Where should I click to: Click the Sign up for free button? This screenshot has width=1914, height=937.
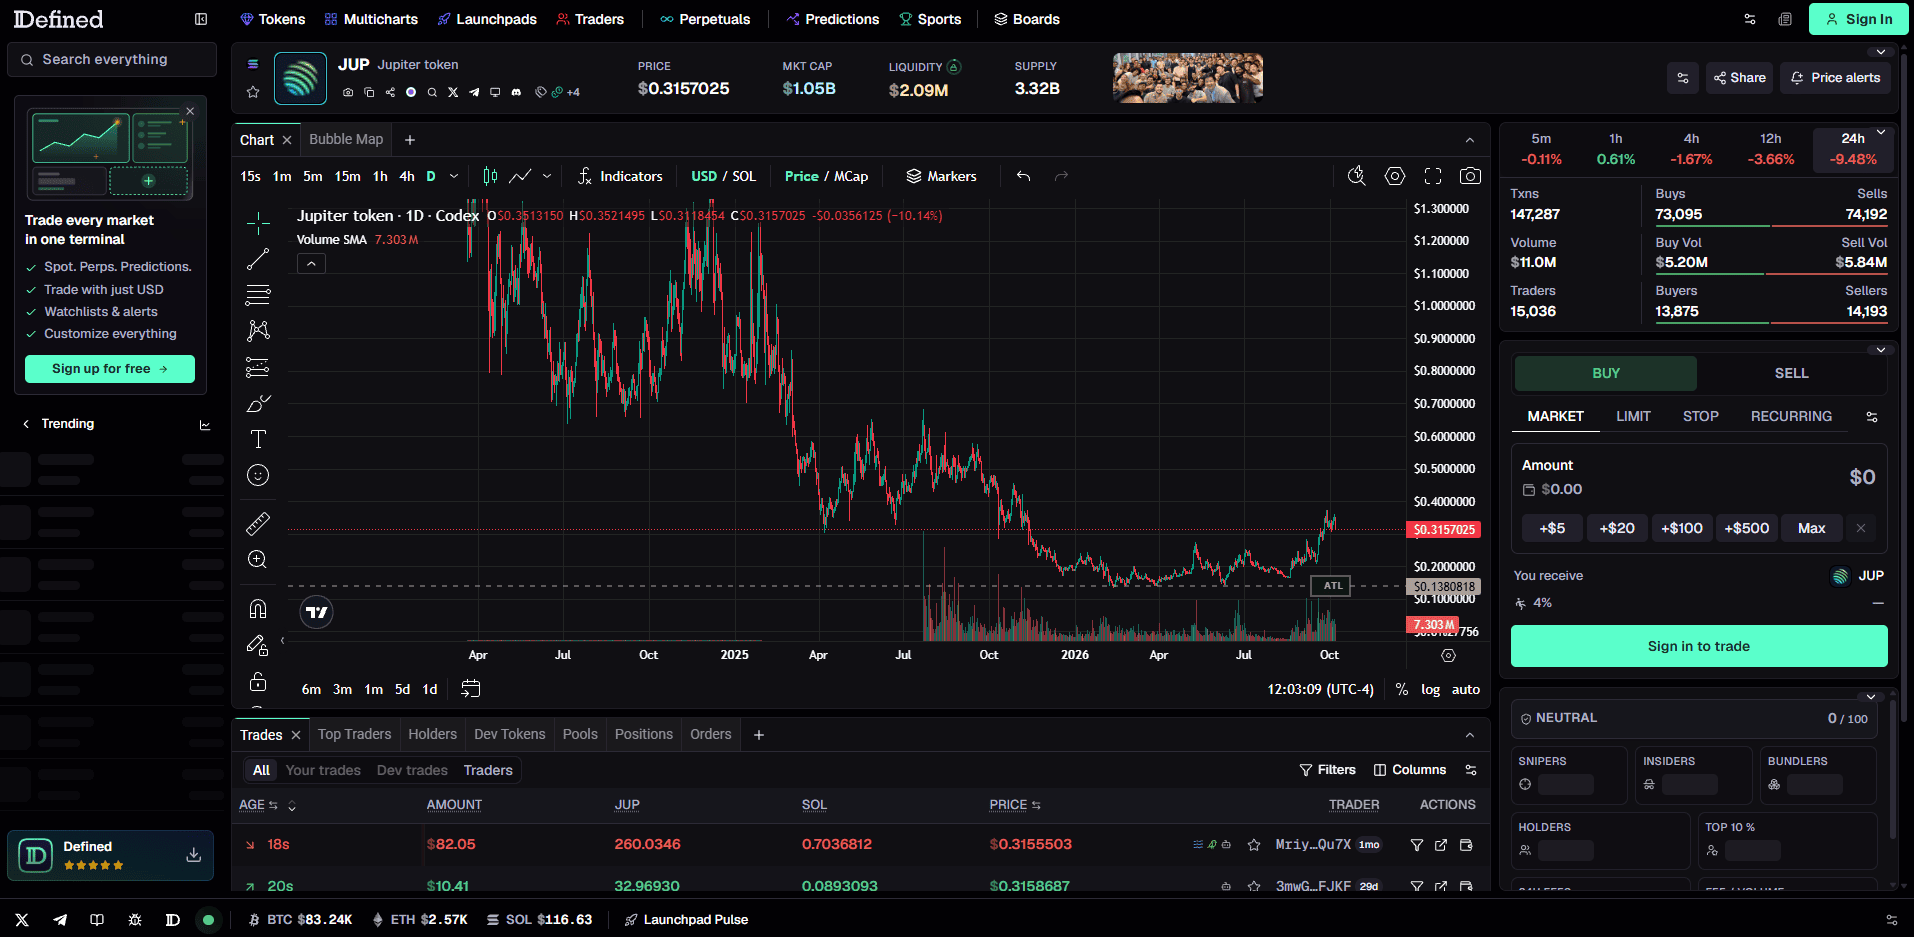pyautogui.click(x=110, y=369)
